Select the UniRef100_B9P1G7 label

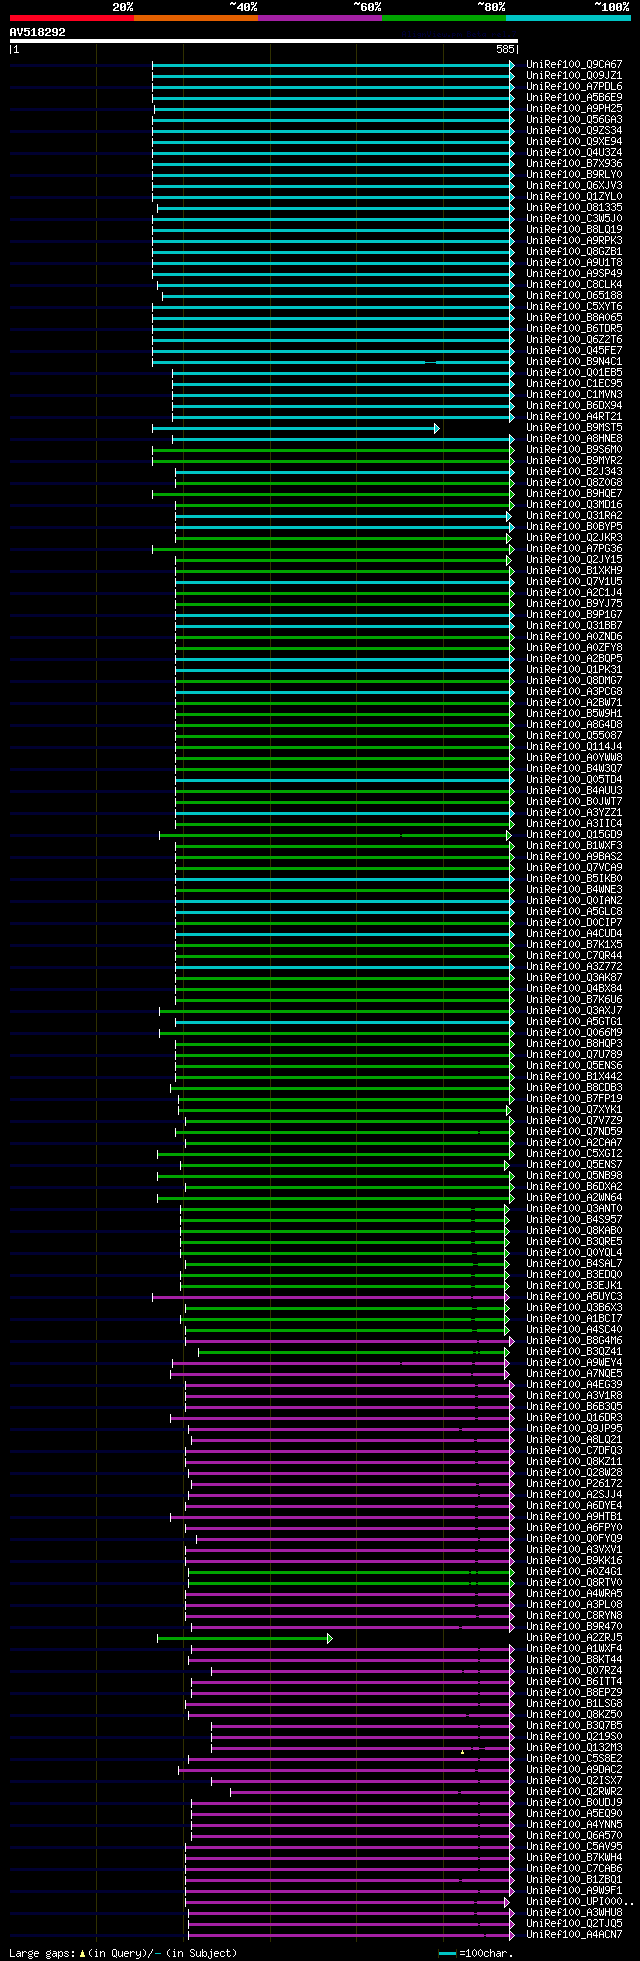(574, 615)
